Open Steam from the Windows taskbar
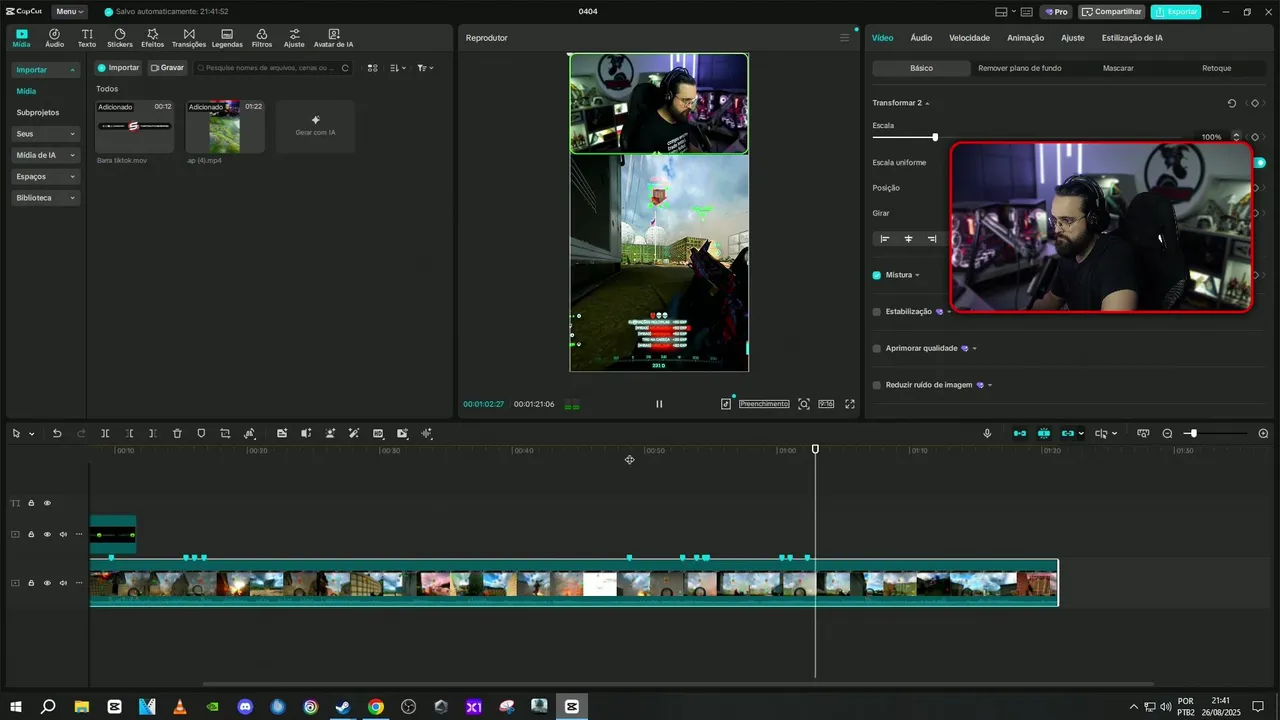1280x720 pixels. coord(343,706)
